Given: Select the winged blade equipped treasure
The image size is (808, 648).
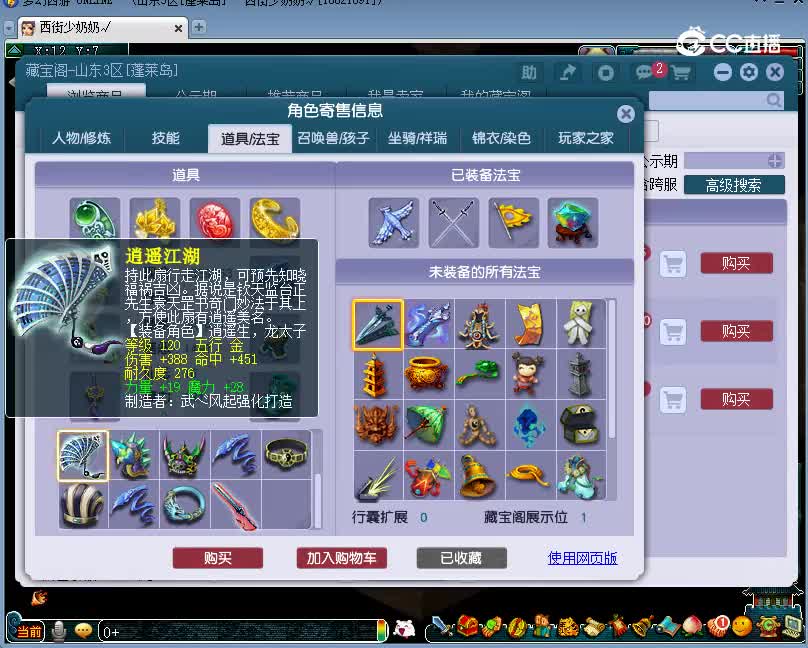Looking at the screenshot, I should 394,223.
